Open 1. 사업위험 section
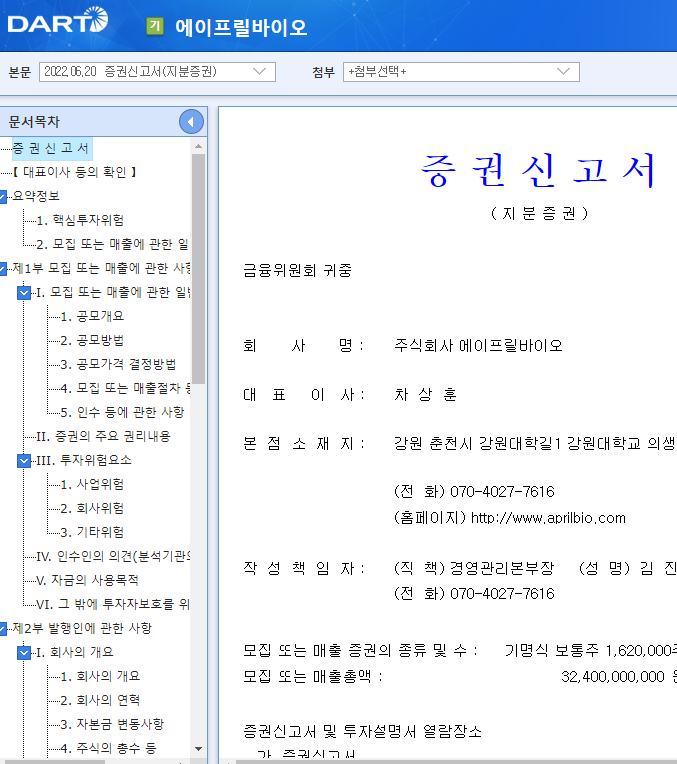This screenshot has width=677, height=764. point(92,484)
